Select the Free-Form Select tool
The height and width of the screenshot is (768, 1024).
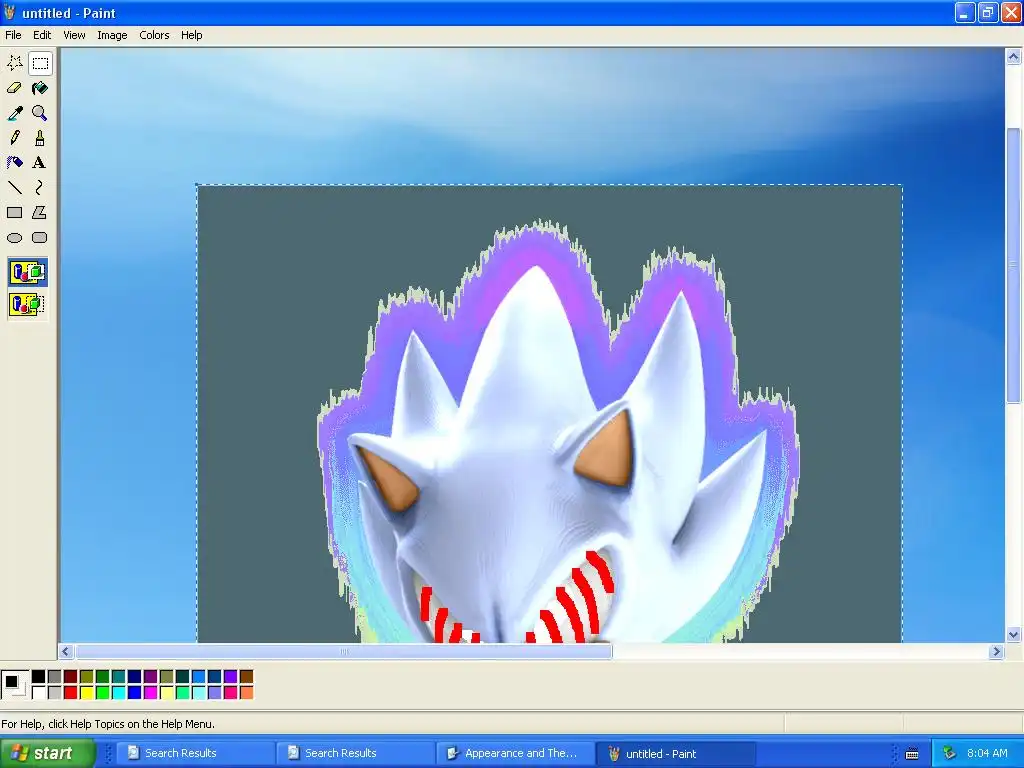(14, 63)
